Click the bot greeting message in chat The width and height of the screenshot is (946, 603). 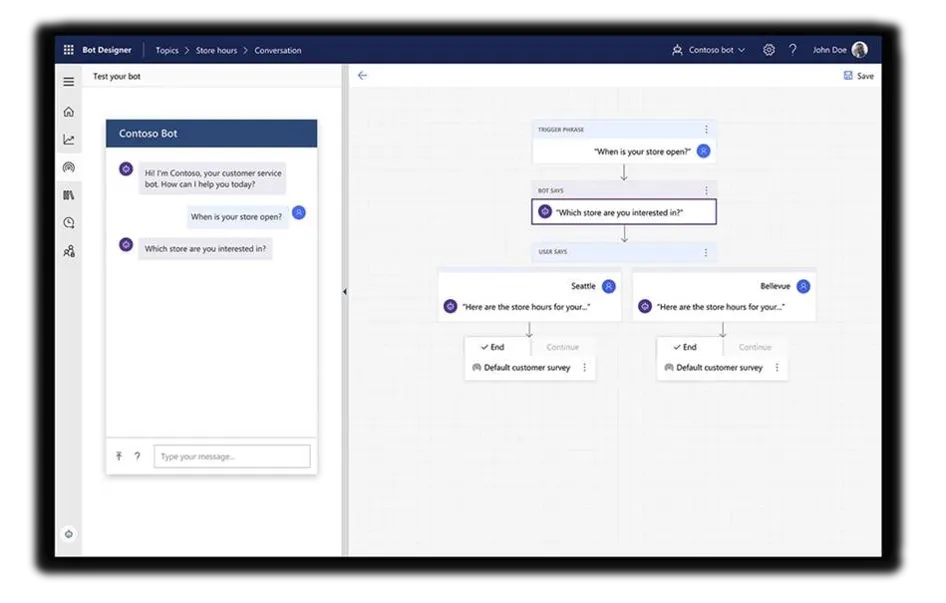point(212,179)
